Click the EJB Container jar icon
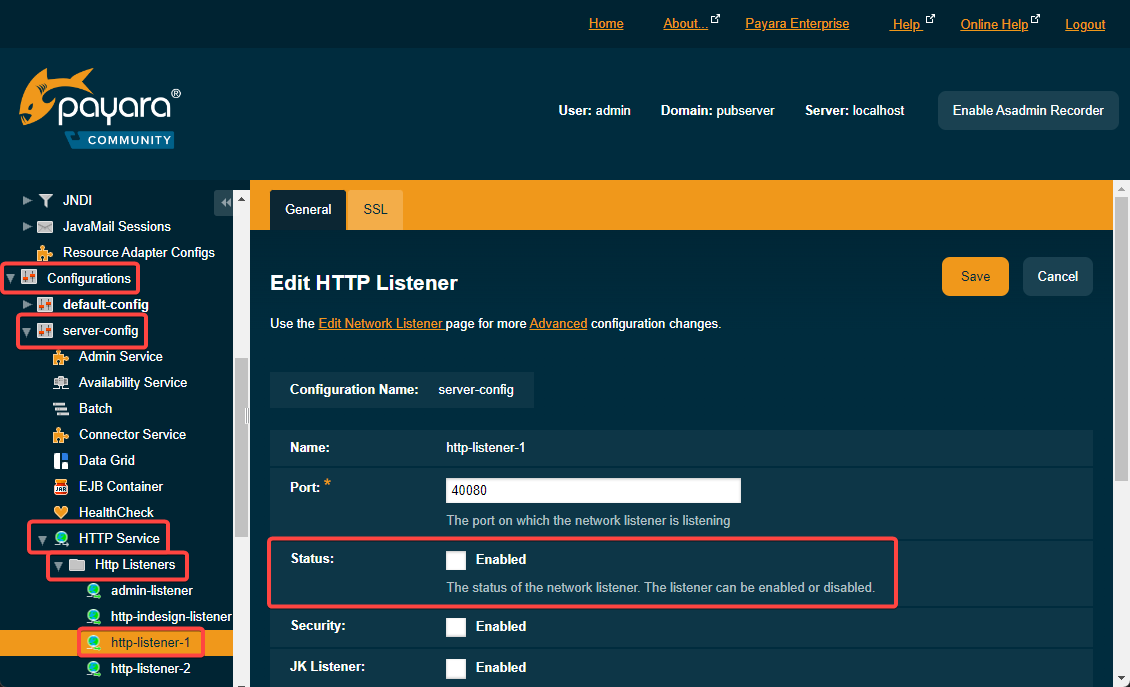Image resolution: width=1130 pixels, height=687 pixels. pyautogui.click(x=61, y=487)
